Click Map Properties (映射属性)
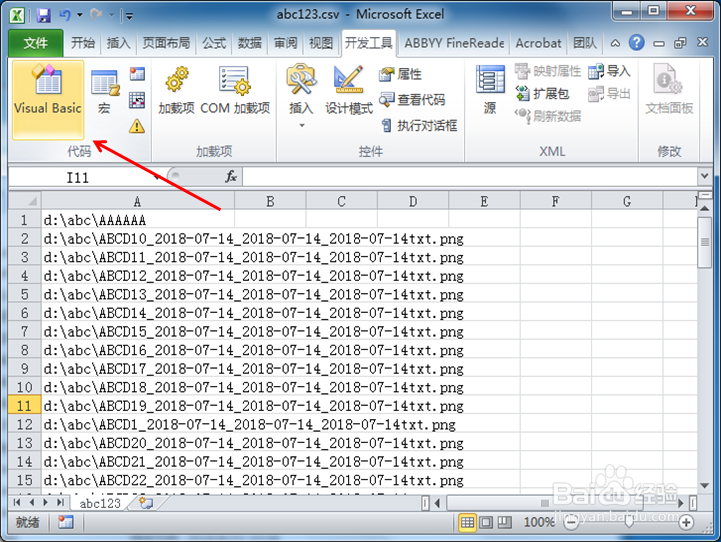The image size is (721, 542). (x=548, y=71)
